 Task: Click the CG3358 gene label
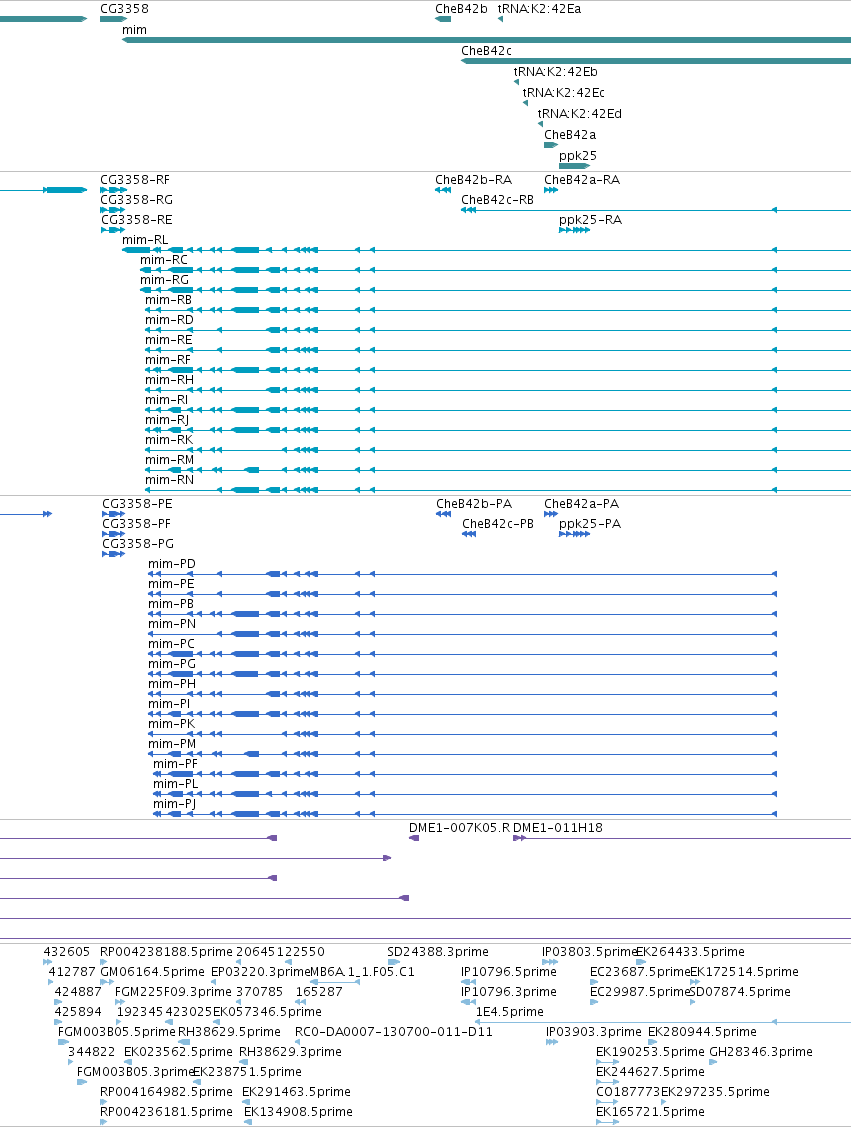(x=124, y=9)
